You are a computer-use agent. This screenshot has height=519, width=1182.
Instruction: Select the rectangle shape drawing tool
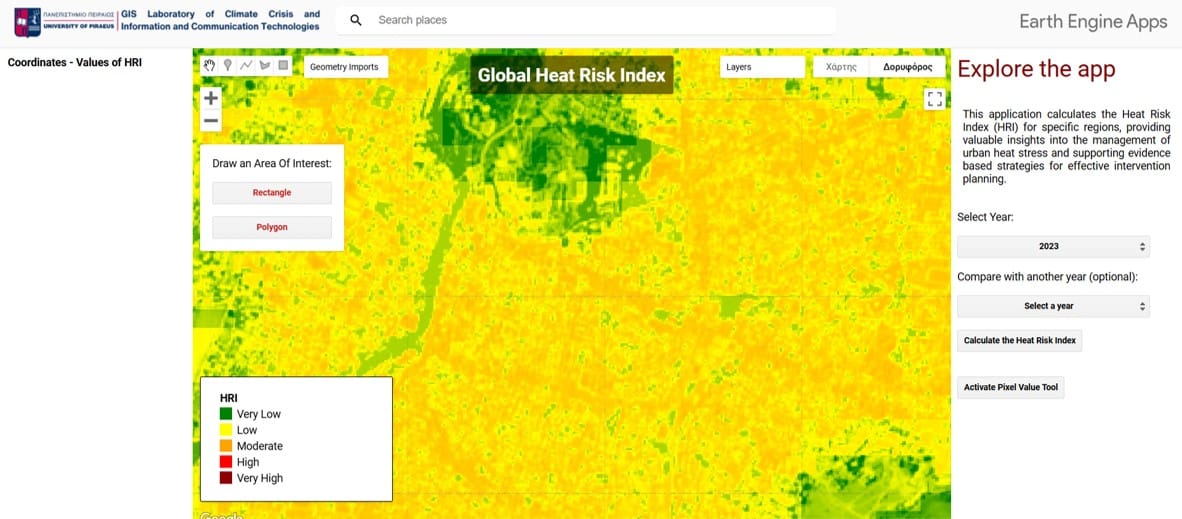[x=283, y=66]
